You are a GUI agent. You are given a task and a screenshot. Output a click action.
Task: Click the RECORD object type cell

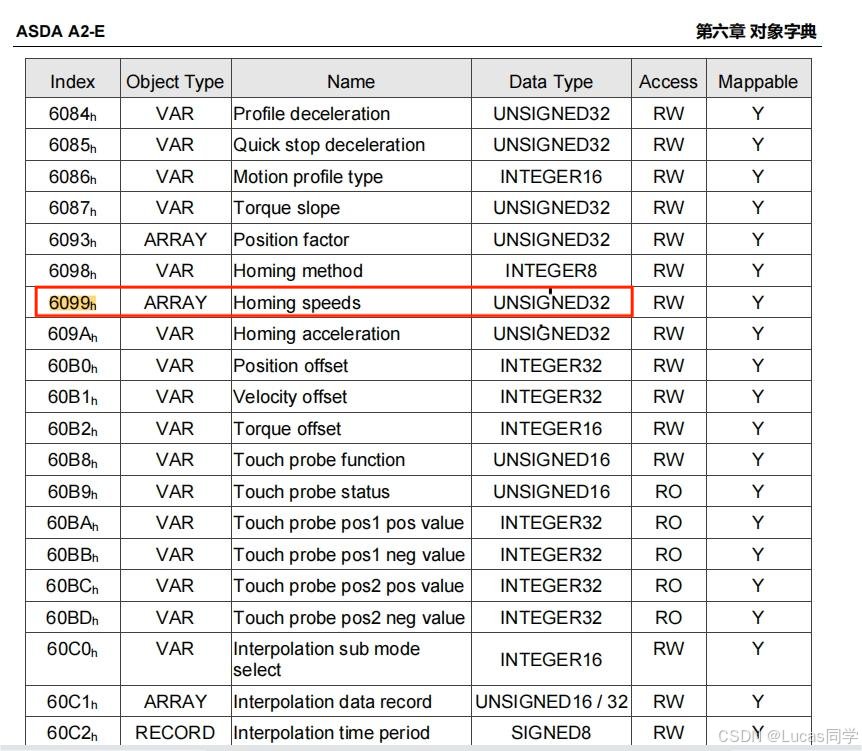click(x=175, y=733)
